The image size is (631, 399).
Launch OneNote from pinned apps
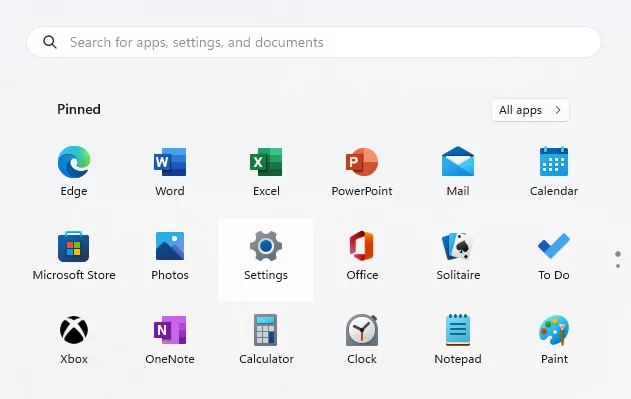click(170, 330)
